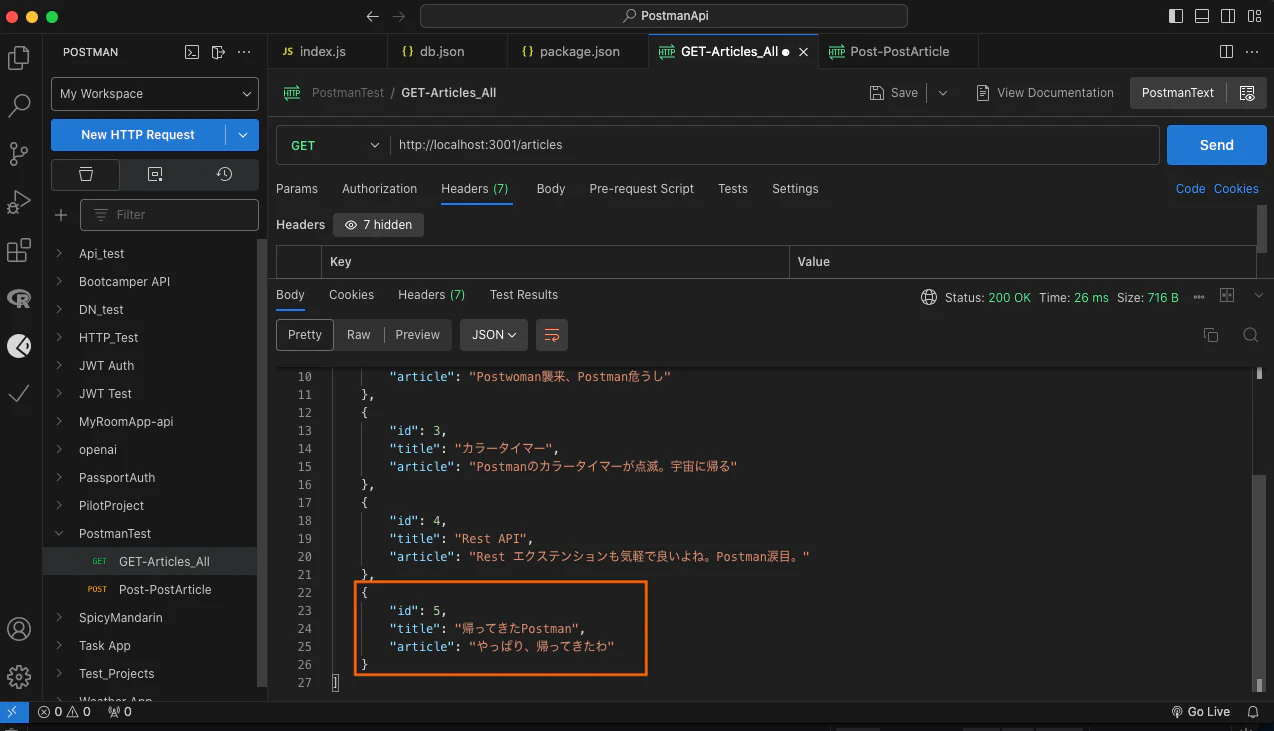The image size is (1274, 731).
Task: Switch to the package.json editor tab
Action: pos(578,51)
